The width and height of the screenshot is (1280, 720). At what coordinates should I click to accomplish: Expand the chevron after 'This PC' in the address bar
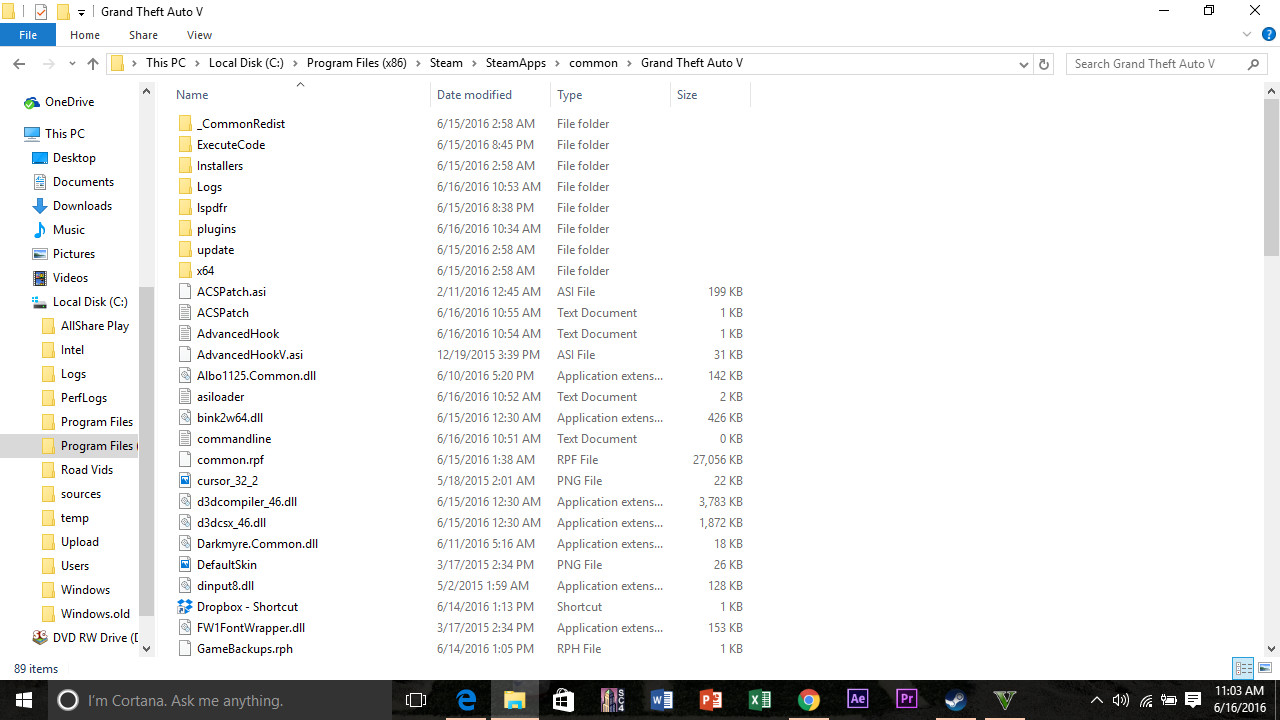pos(197,63)
